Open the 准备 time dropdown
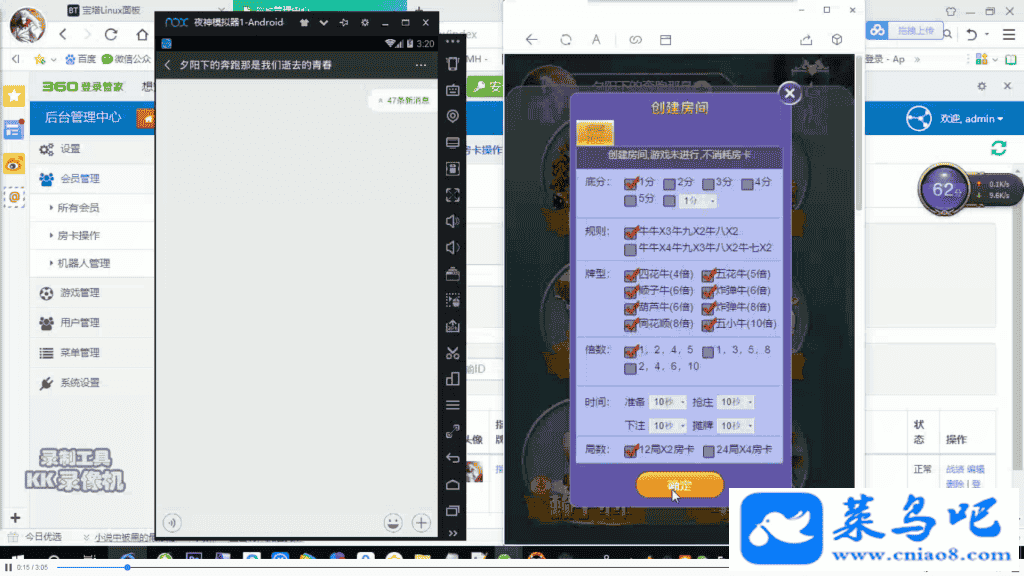This screenshot has height=576, width=1024. pyautogui.click(x=667, y=402)
